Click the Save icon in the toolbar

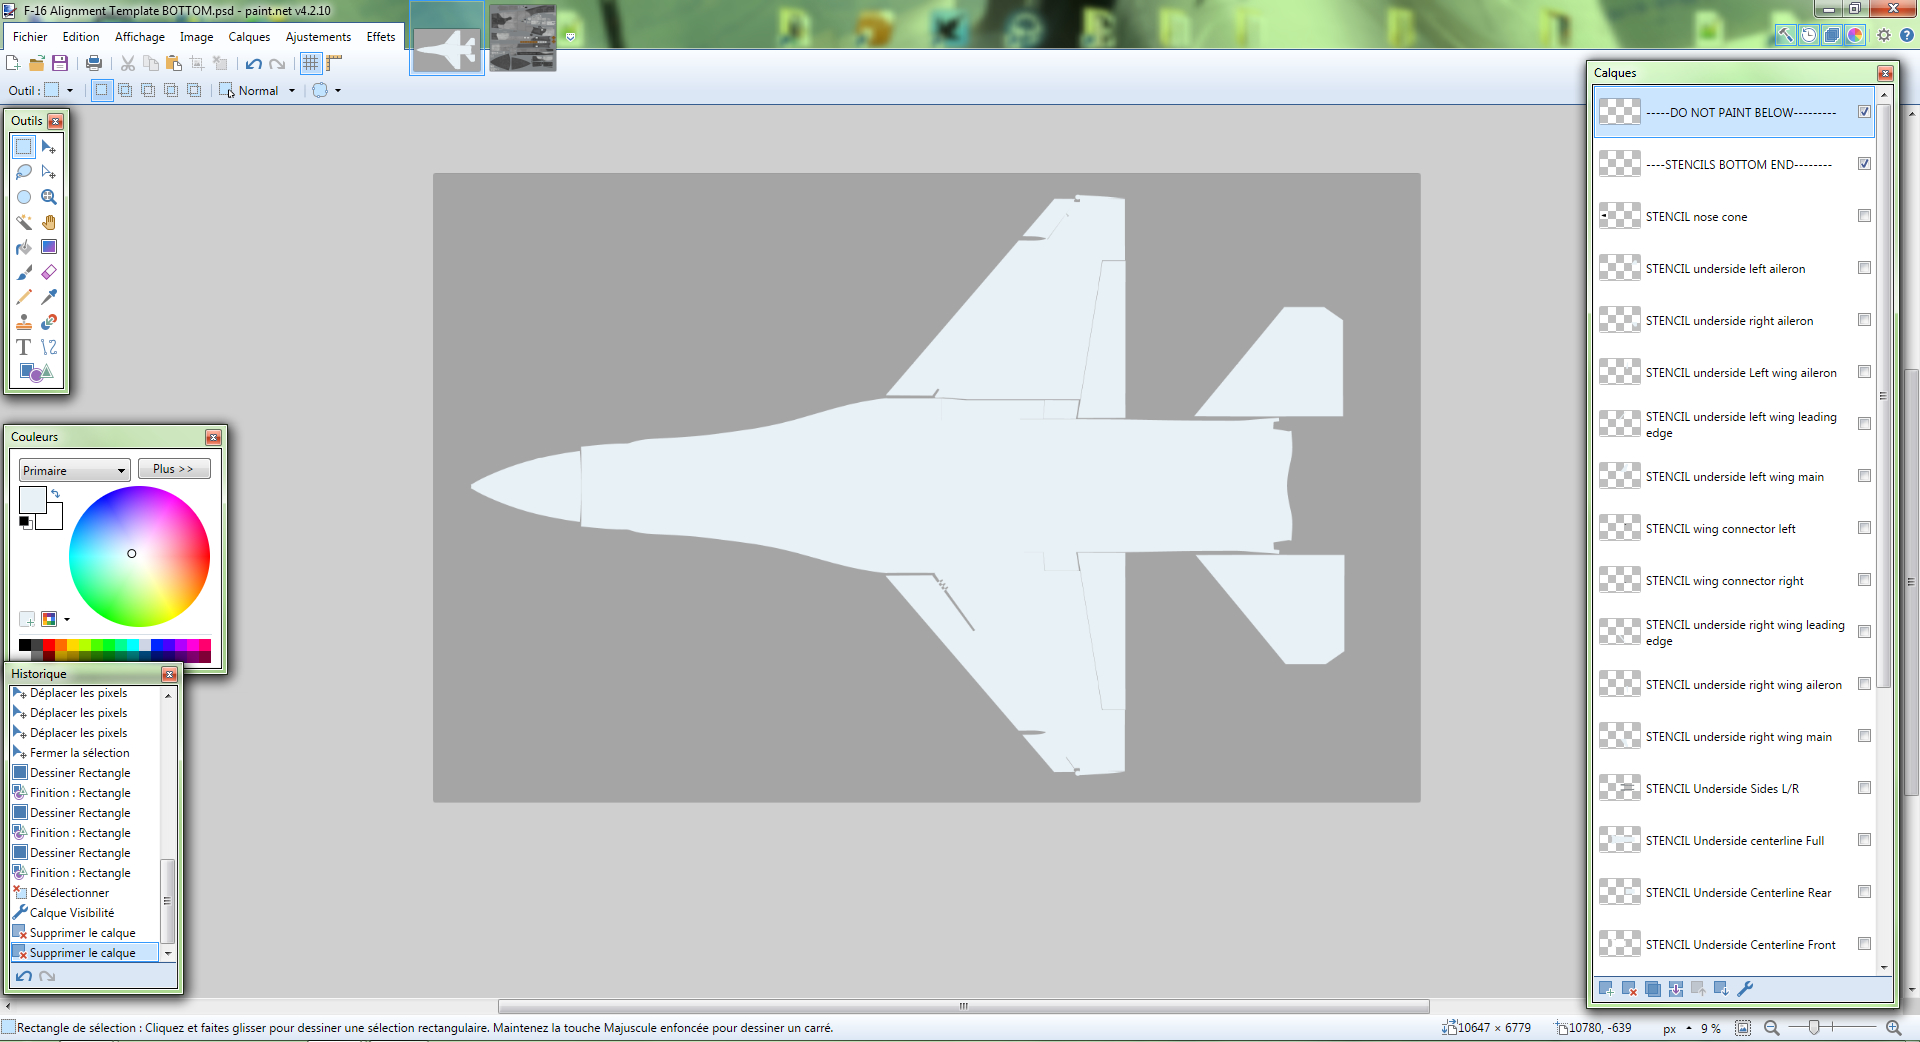(x=60, y=63)
